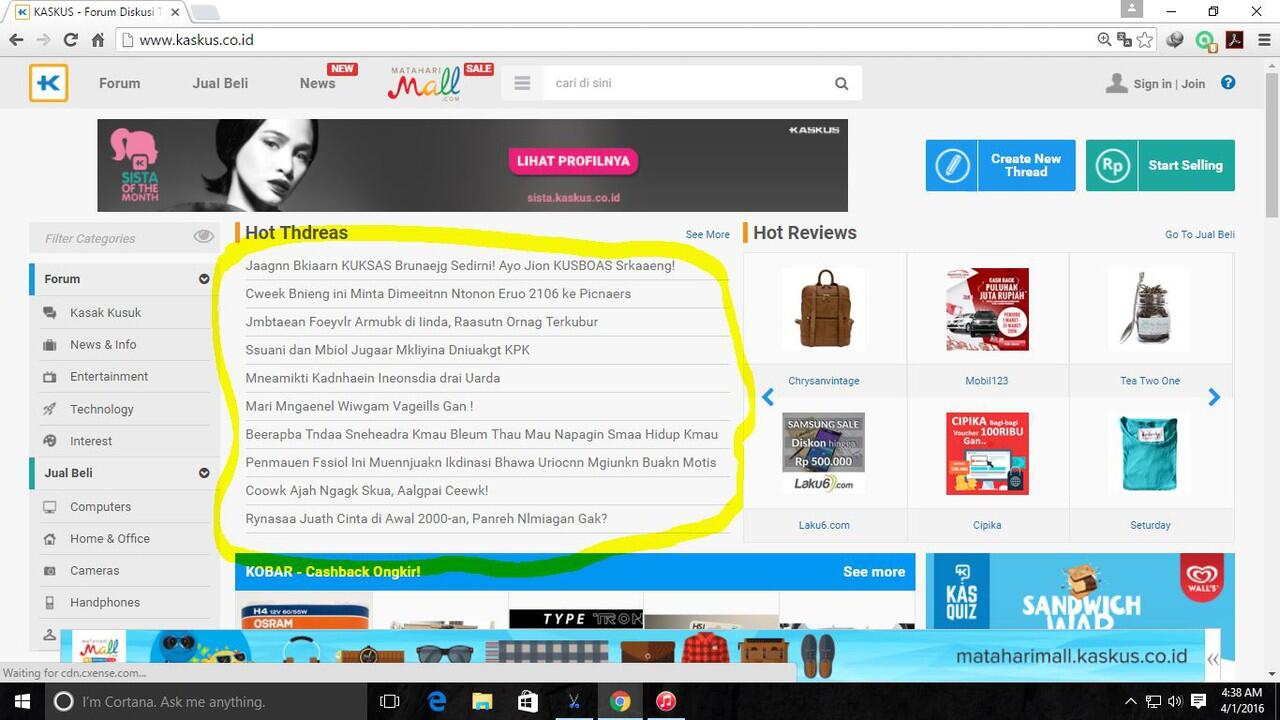The image size is (1280, 720).
Task: Click the Tea Two One review thumbnail
Action: tap(1150, 309)
